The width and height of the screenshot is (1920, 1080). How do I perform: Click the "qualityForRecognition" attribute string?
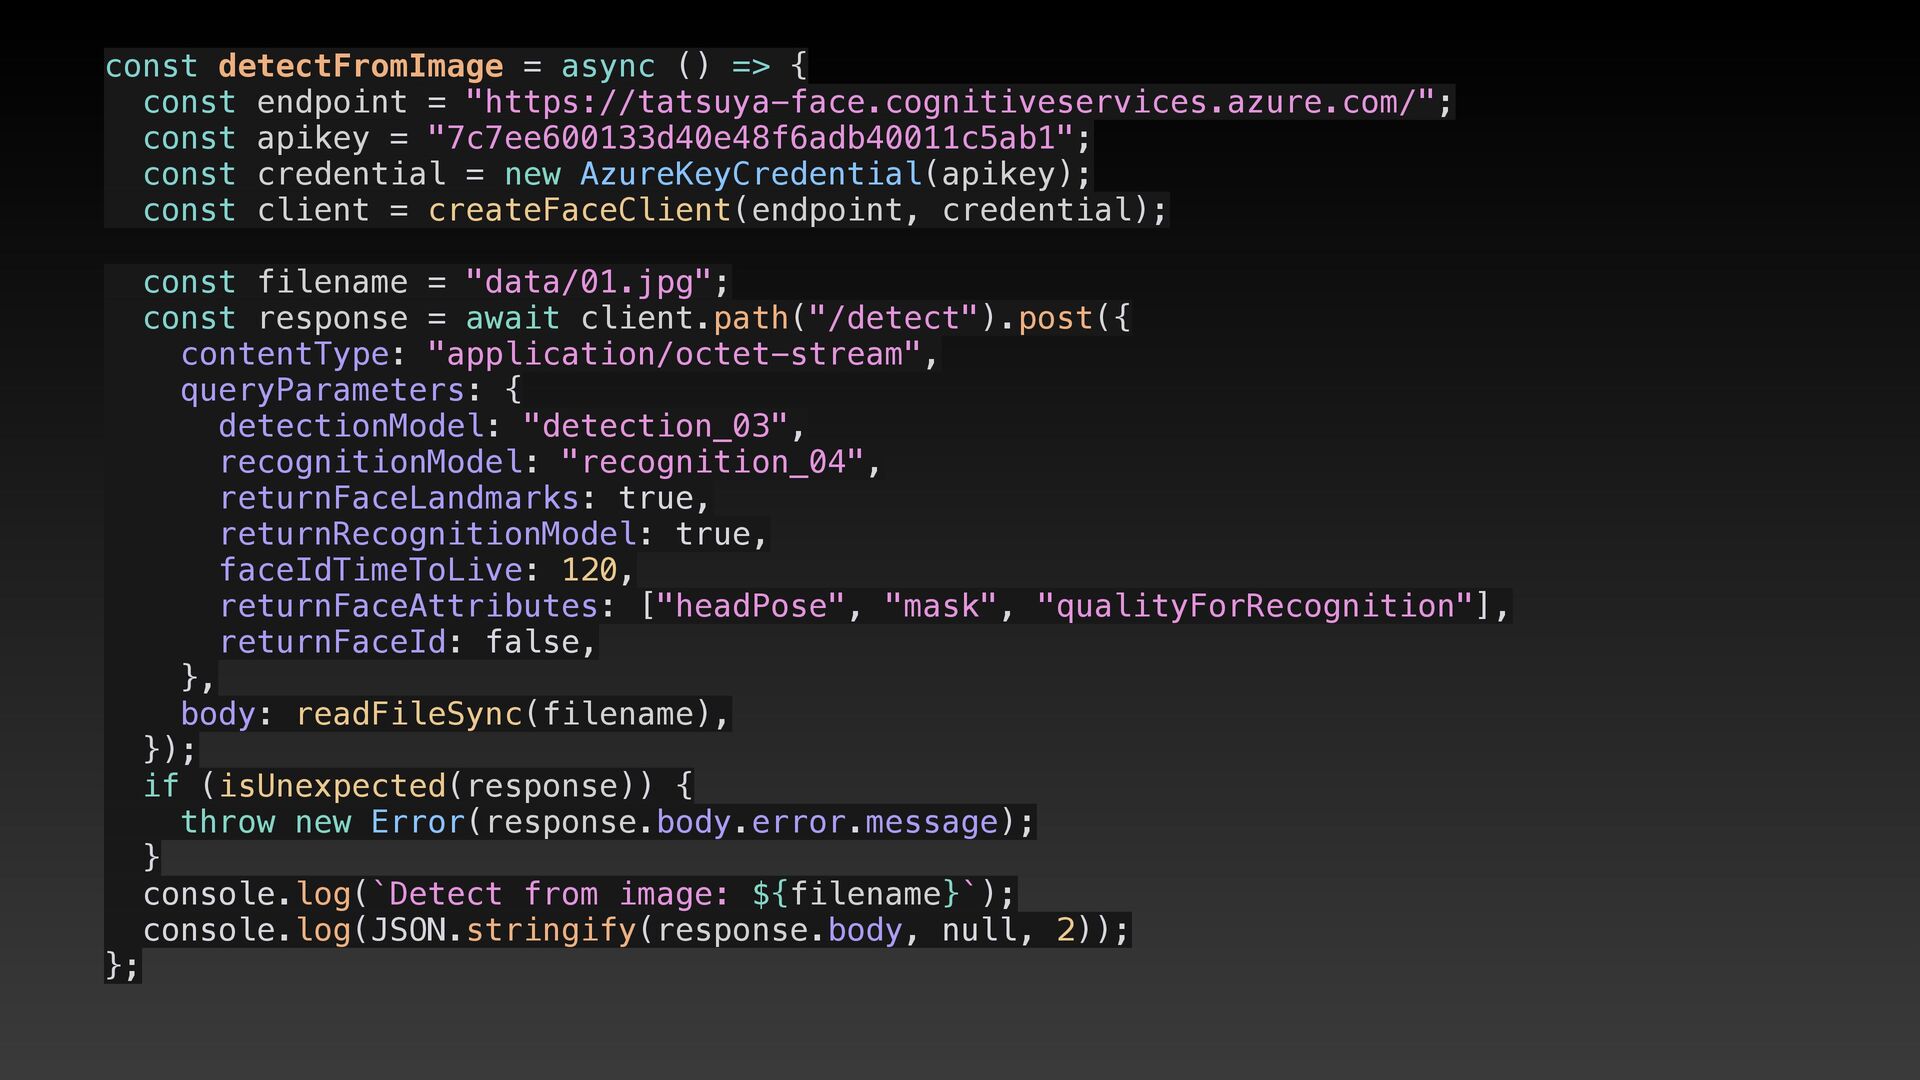click(x=1255, y=606)
